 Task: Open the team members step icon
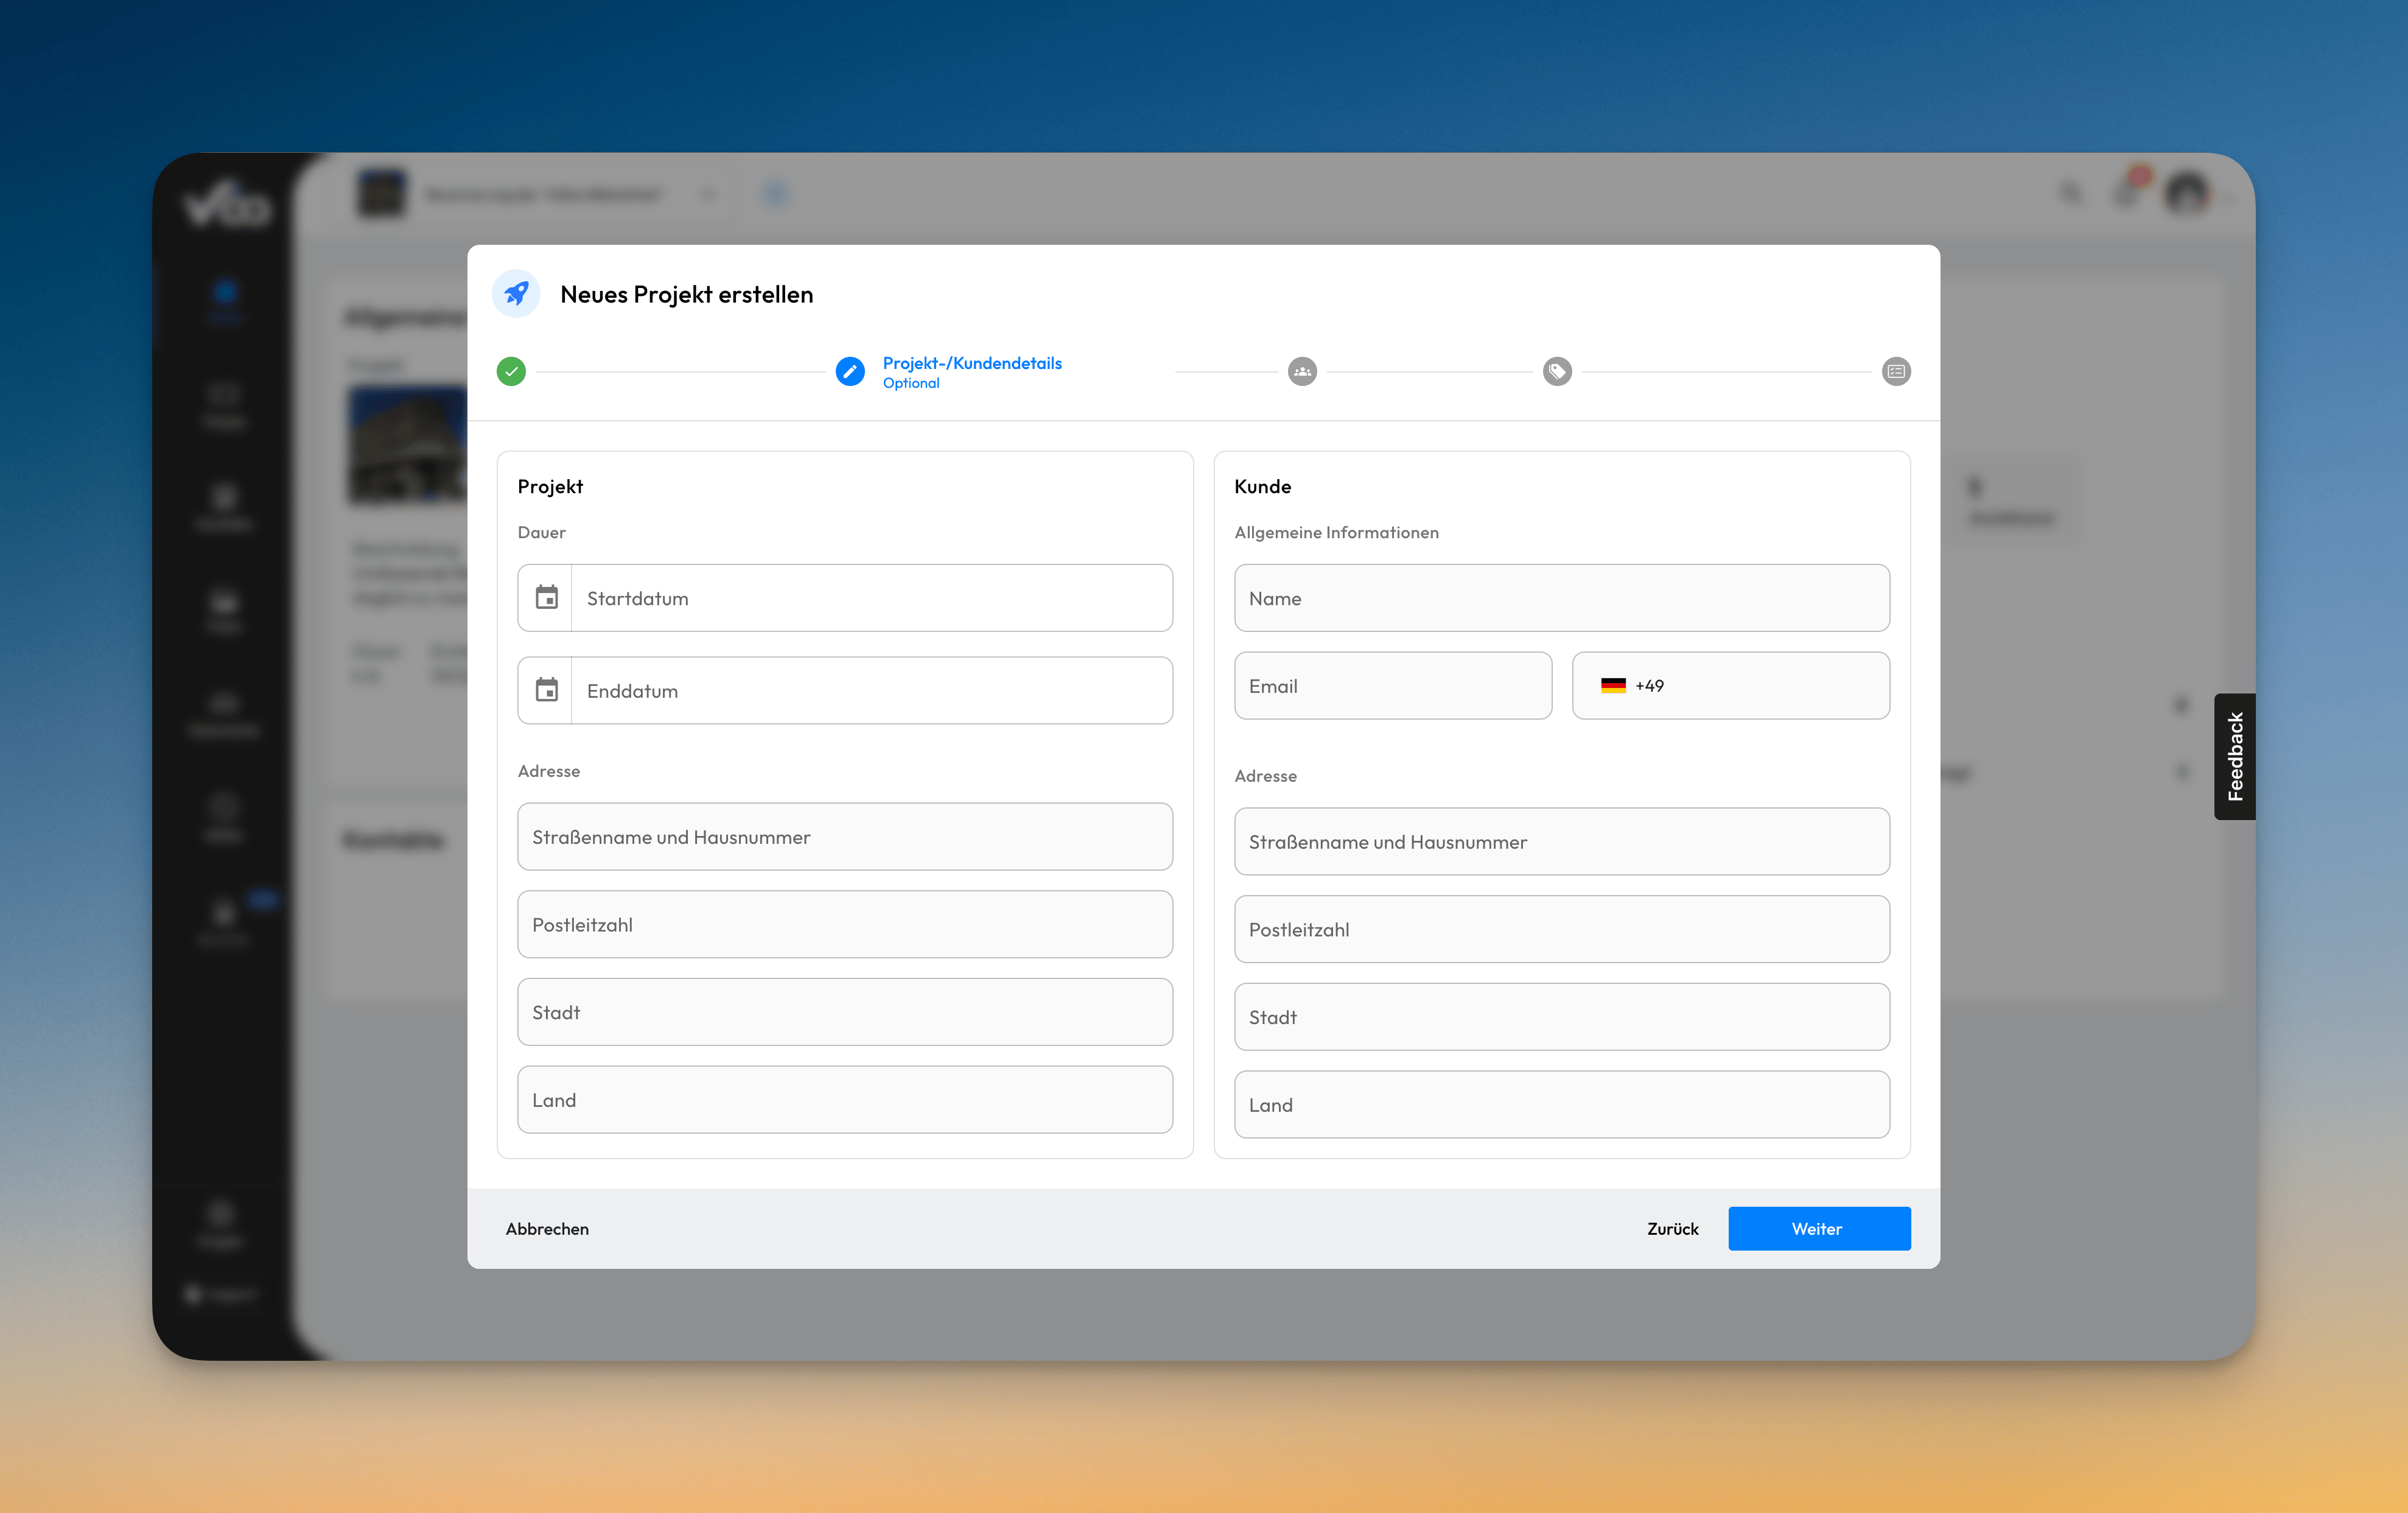pyautogui.click(x=1302, y=371)
